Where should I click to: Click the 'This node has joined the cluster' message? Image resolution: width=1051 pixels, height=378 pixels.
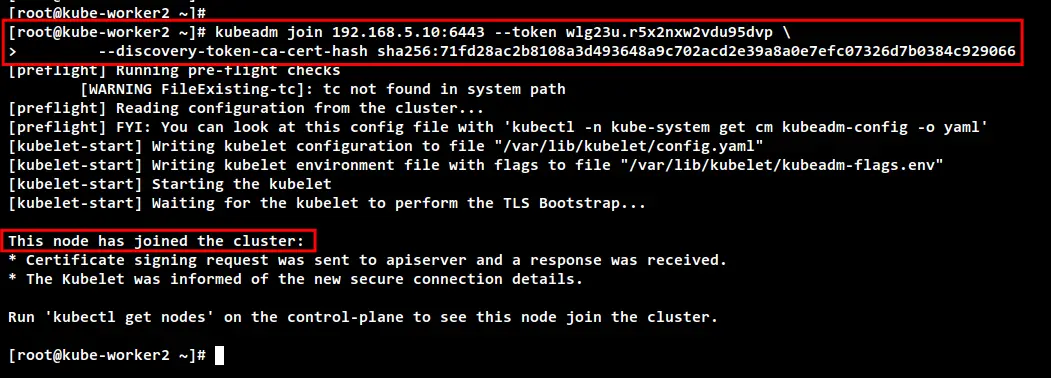point(156,241)
